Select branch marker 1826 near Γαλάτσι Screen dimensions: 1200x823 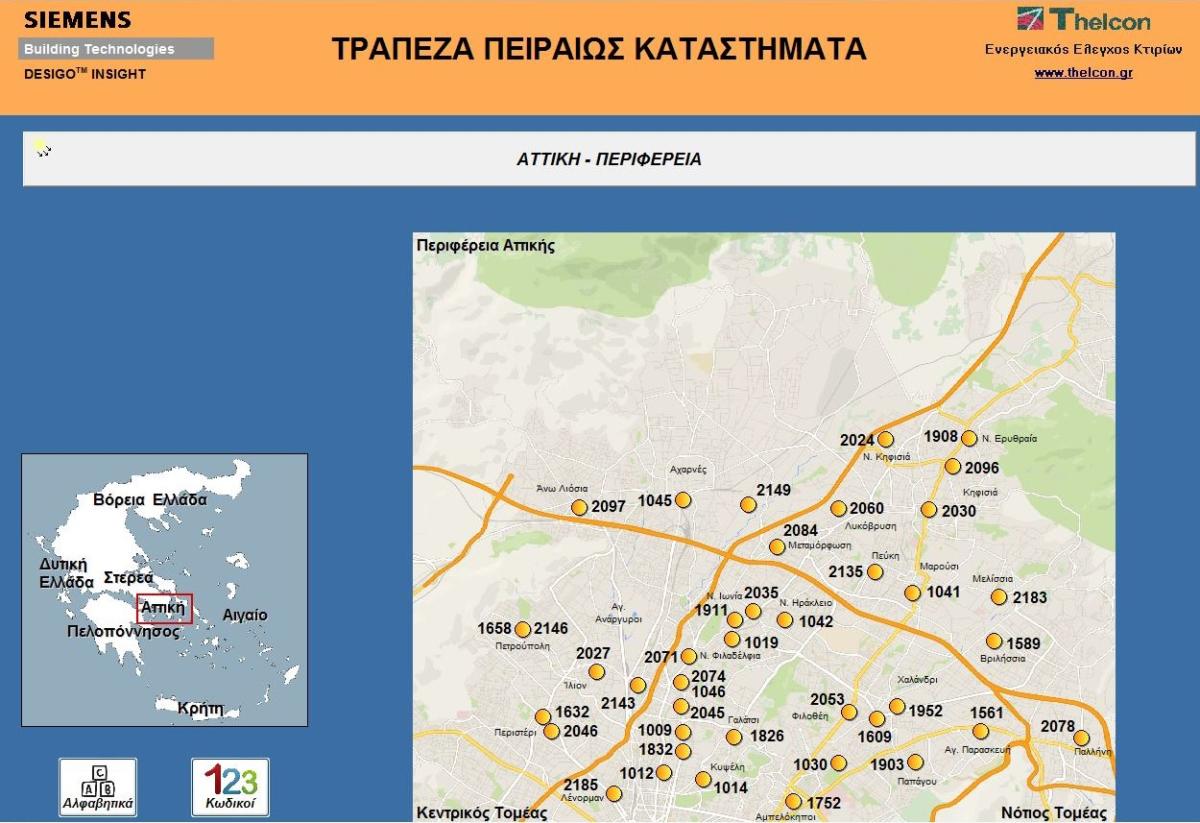(734, 737)
